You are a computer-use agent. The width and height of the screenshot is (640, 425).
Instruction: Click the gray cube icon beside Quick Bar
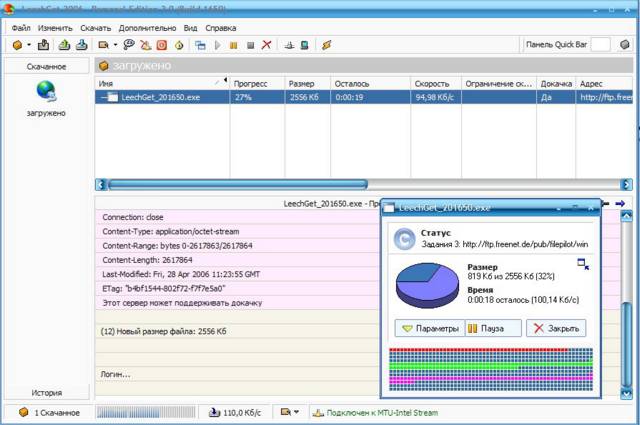(x=624, y=45)
